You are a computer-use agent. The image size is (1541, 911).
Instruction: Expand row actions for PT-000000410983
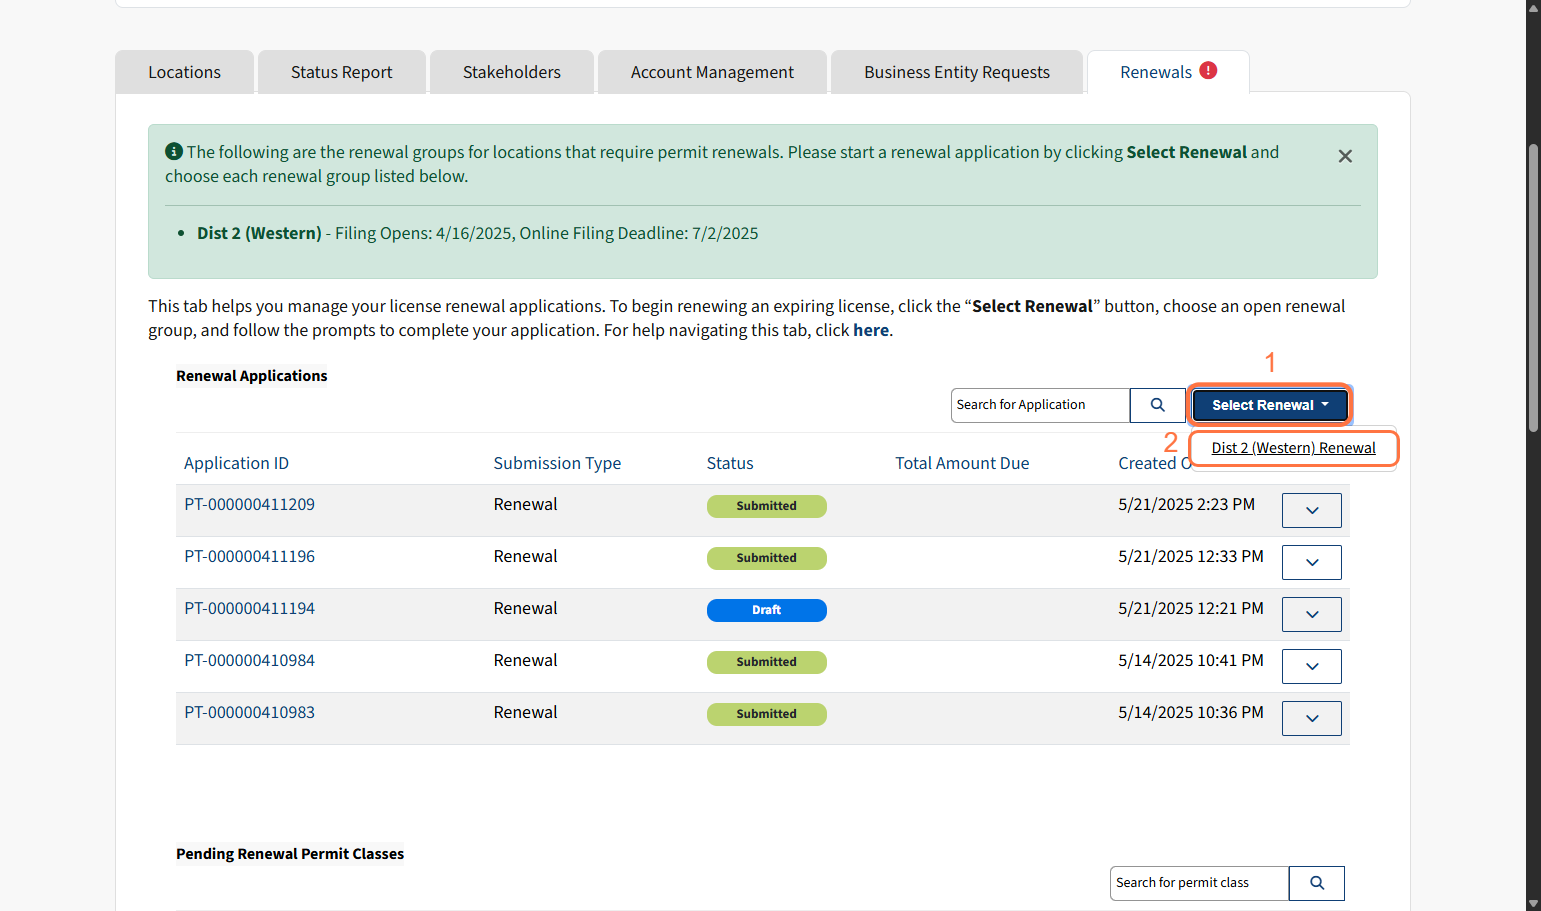(1312, 718)
